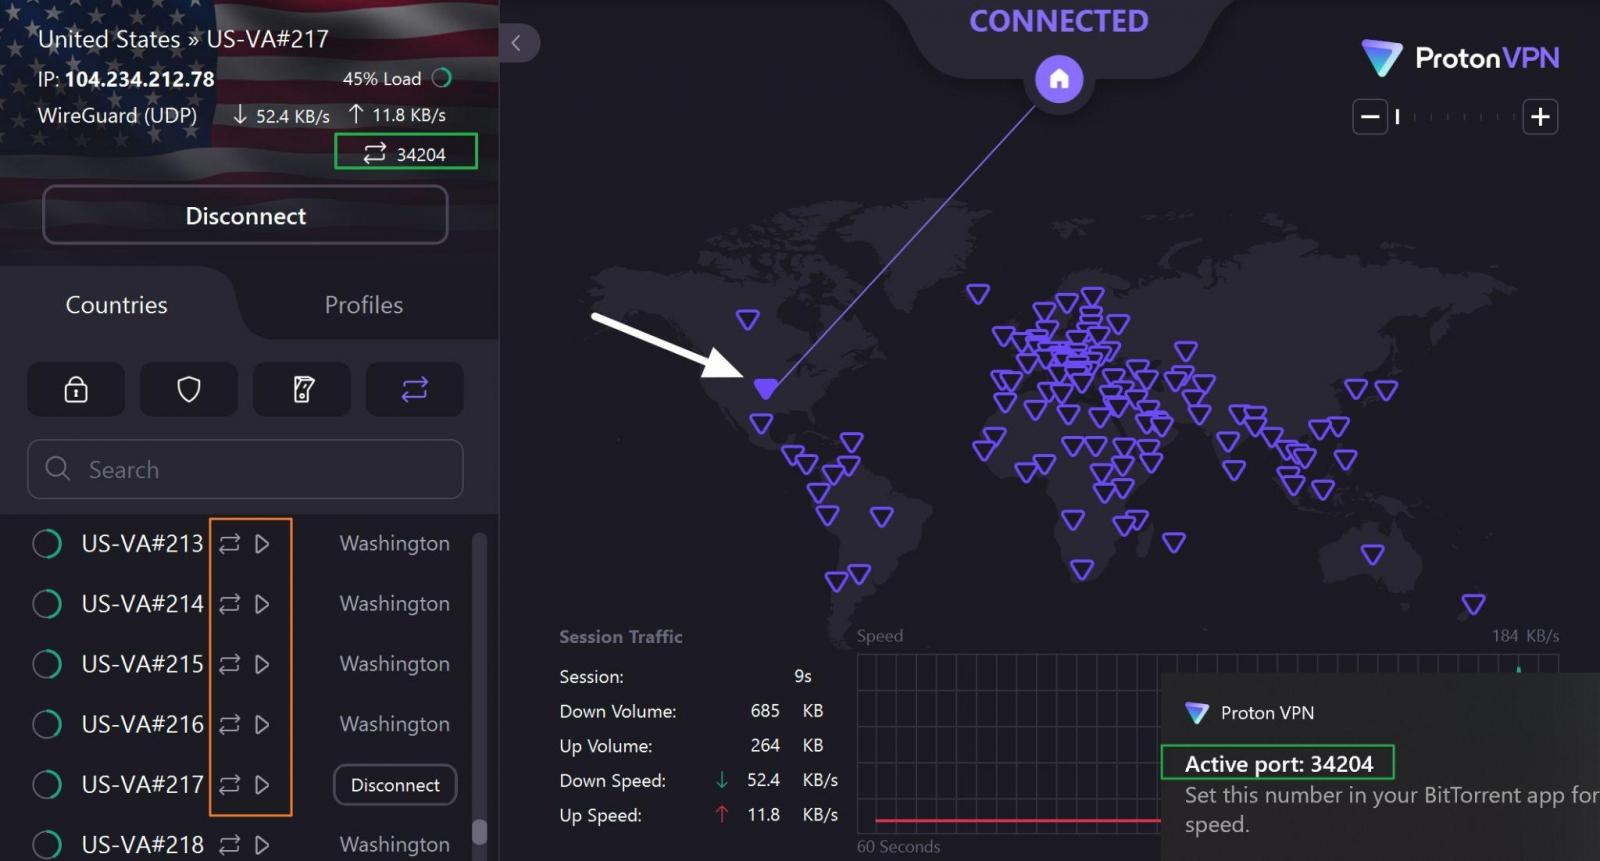1600x861 pixels.
Task: Click the P2P arrows icon for US-VA#214
Action: (230, 604)
